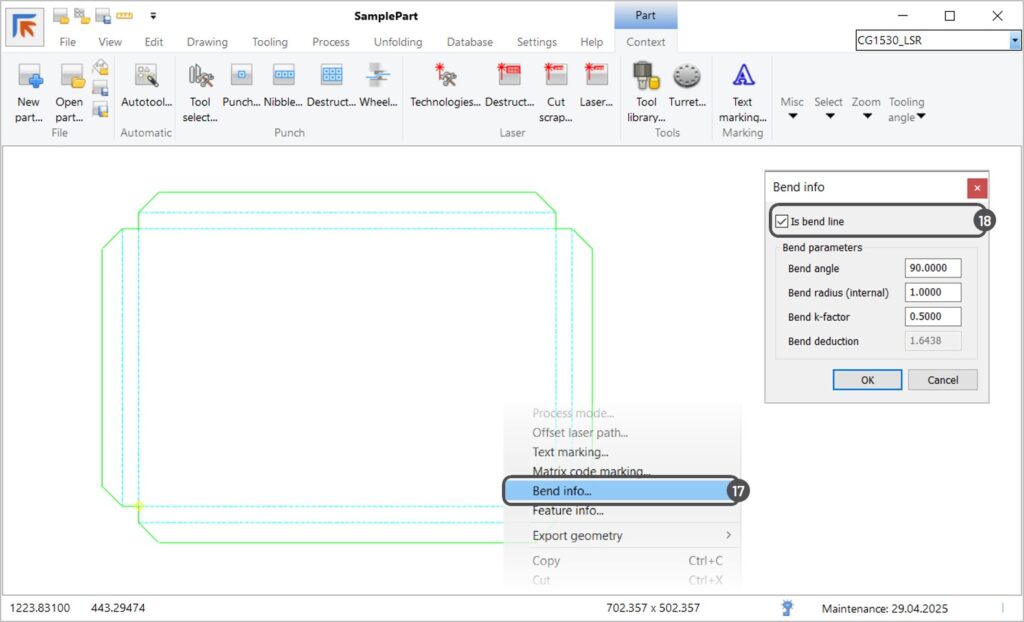Uncheck the Is bend line checkbox

pyautogui.click(x=782, y=221)
